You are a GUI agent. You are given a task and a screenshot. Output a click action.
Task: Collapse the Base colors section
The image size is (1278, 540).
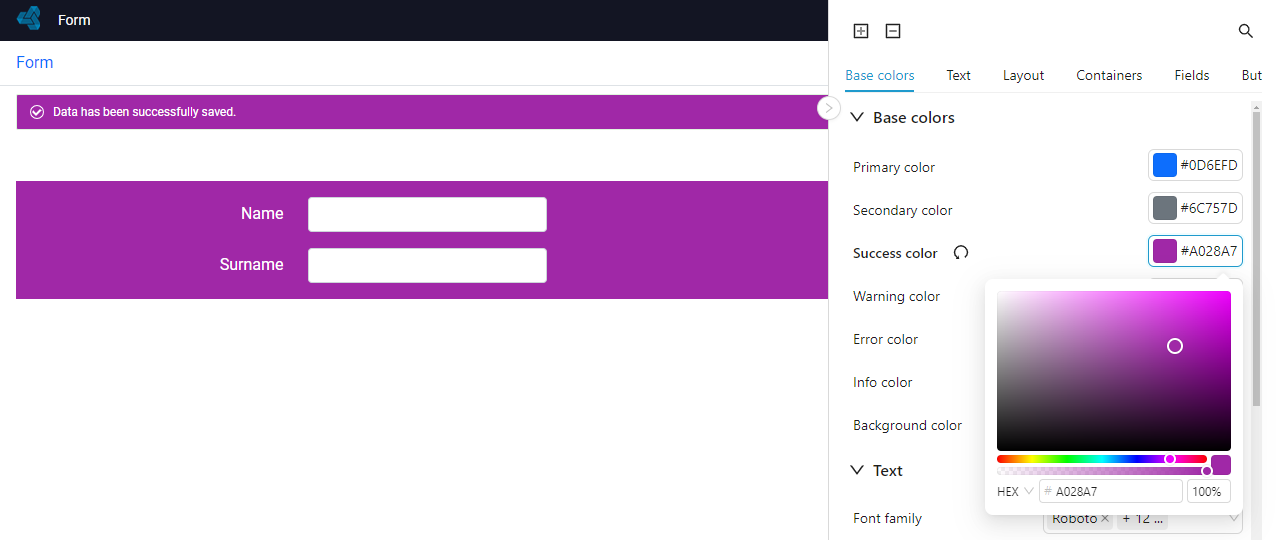coord(857,118)
